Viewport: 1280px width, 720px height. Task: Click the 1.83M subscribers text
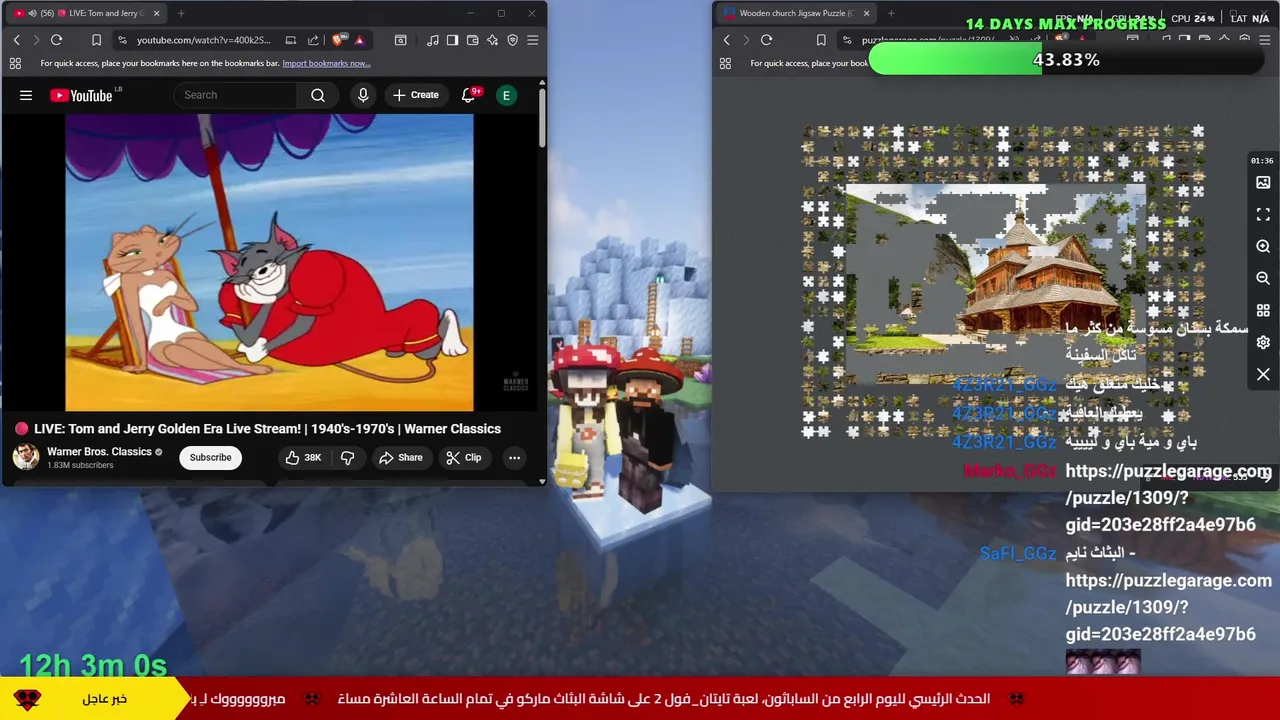(x=80, y=465)
